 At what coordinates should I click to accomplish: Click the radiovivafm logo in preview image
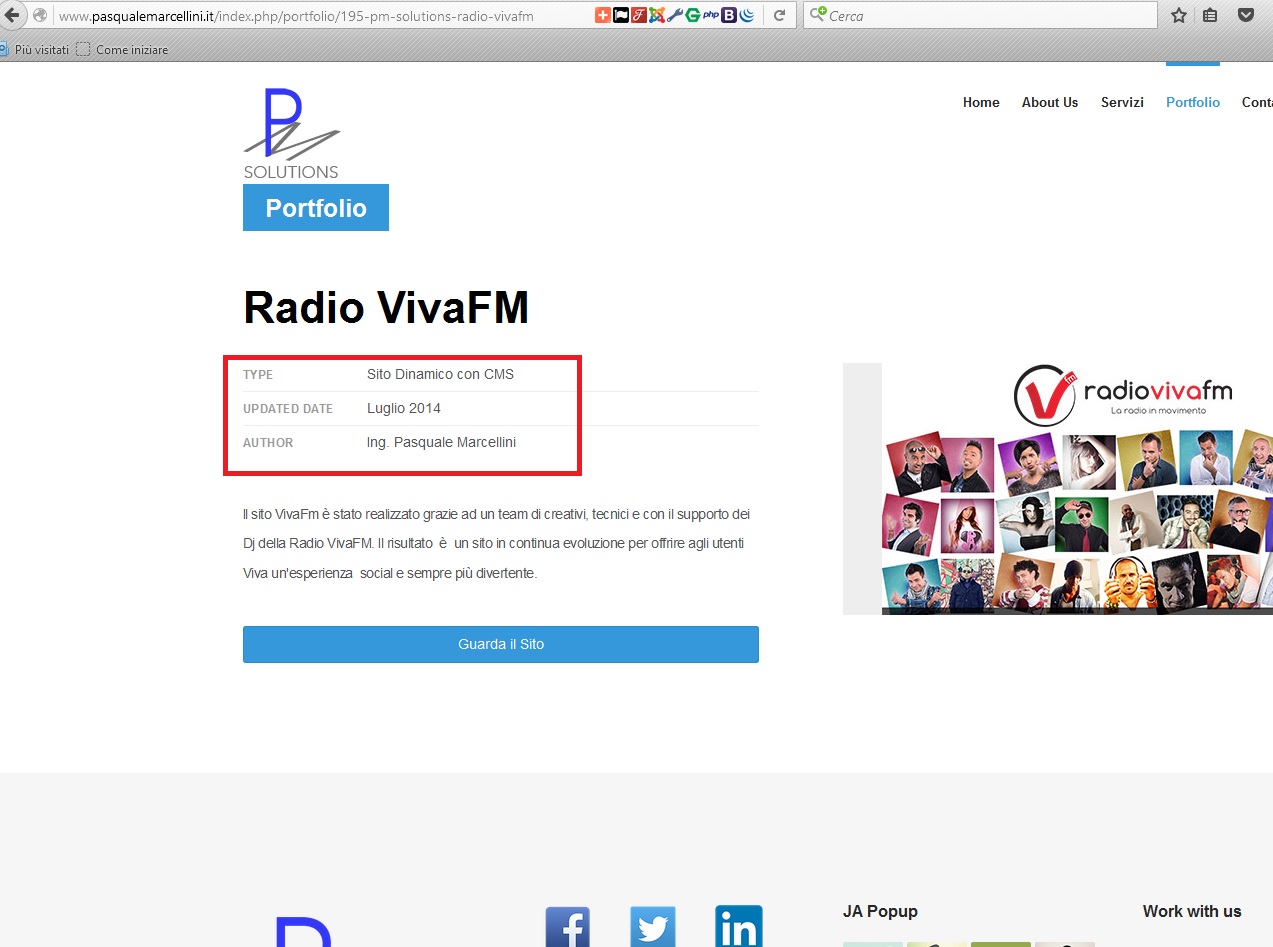pos(1123,395)
